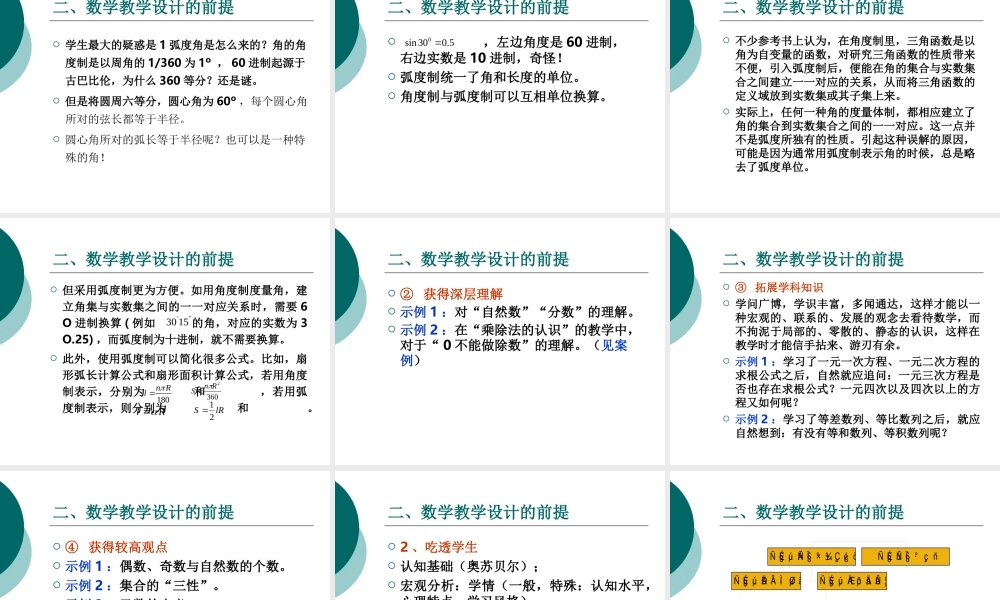
Task: Select the heading '③ 拓展学科知识'
Action: (779, 288)
